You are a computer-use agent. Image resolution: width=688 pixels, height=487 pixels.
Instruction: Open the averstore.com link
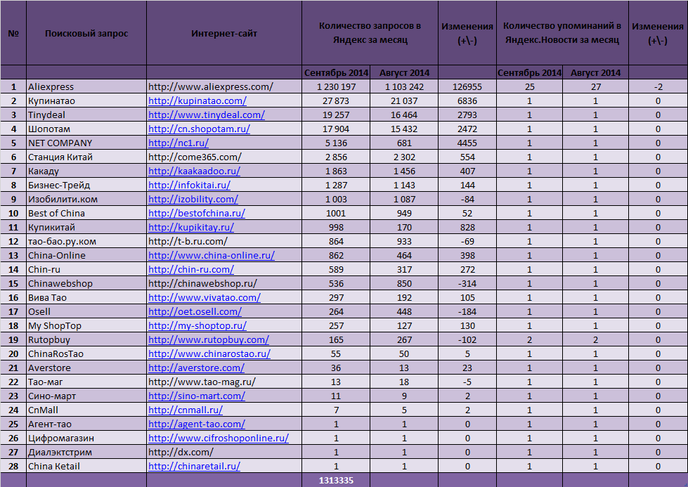tap(197, 368)
